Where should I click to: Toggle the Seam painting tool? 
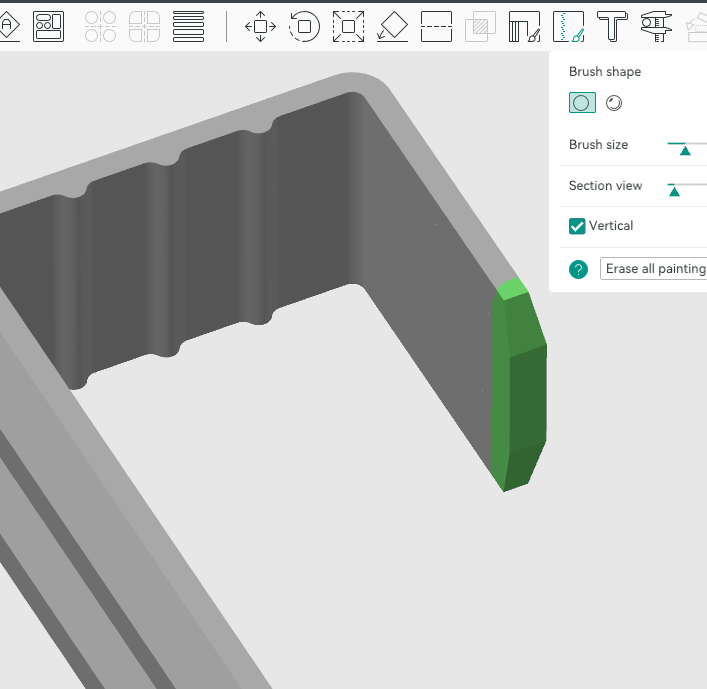point(569,26)
